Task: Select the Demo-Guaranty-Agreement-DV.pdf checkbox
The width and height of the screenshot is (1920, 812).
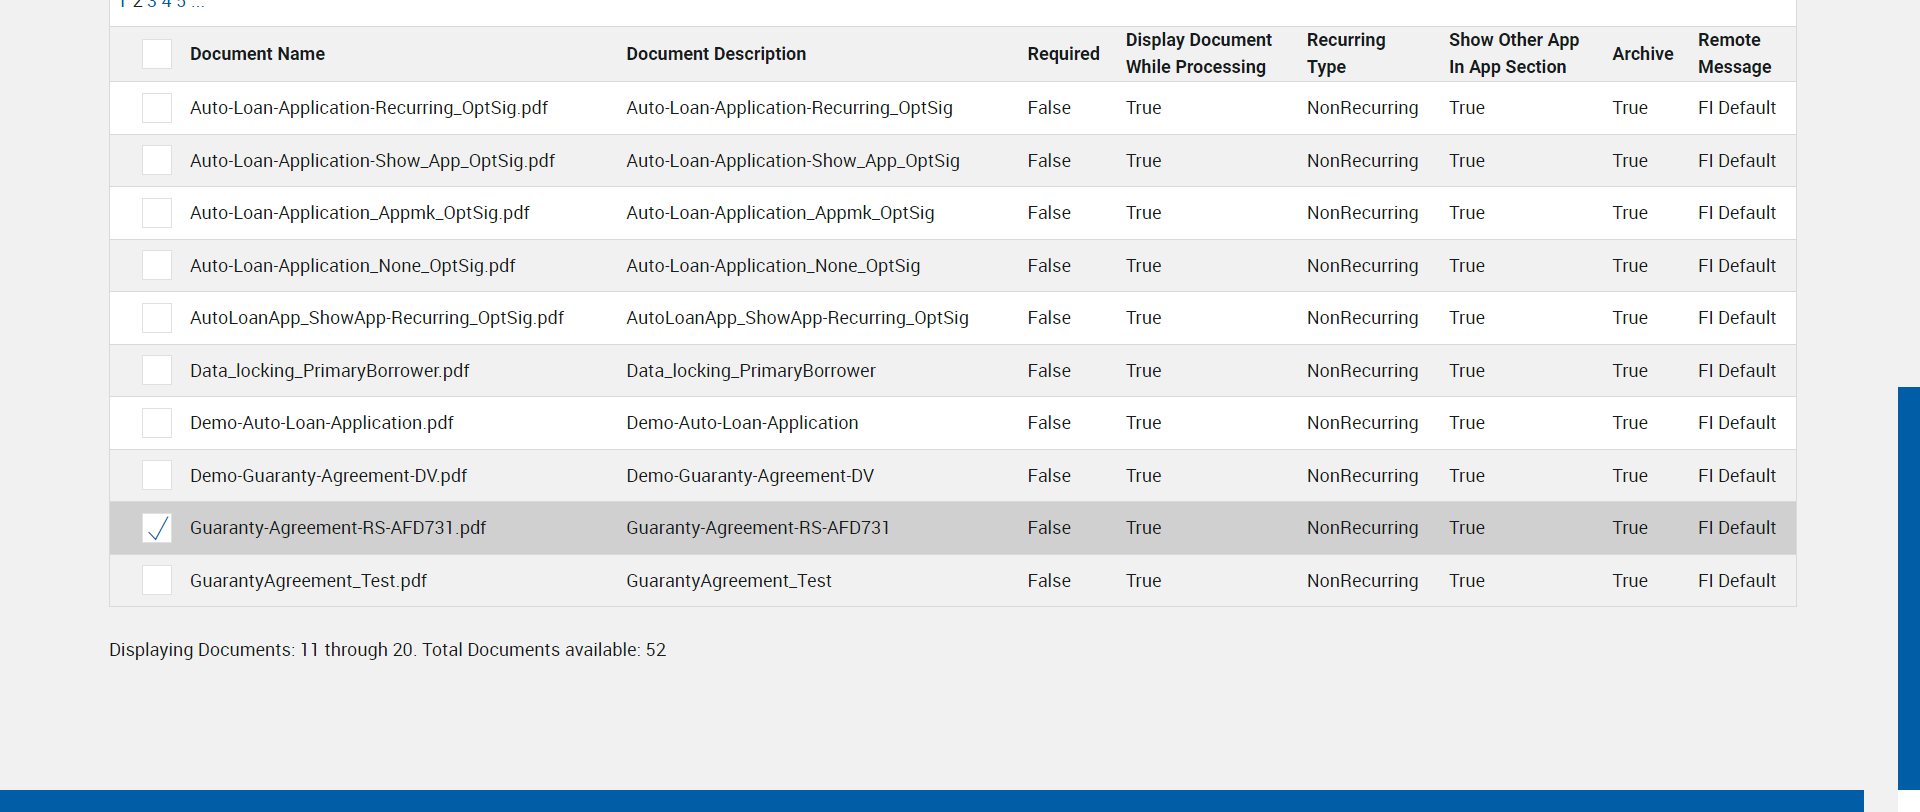Action: 157,476
